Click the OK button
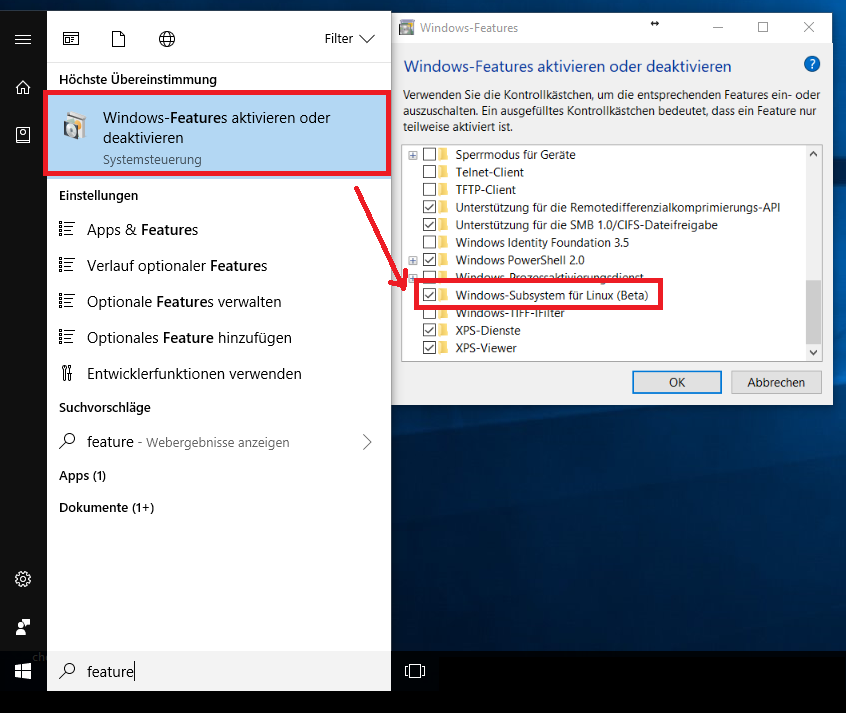 [677, 382]
